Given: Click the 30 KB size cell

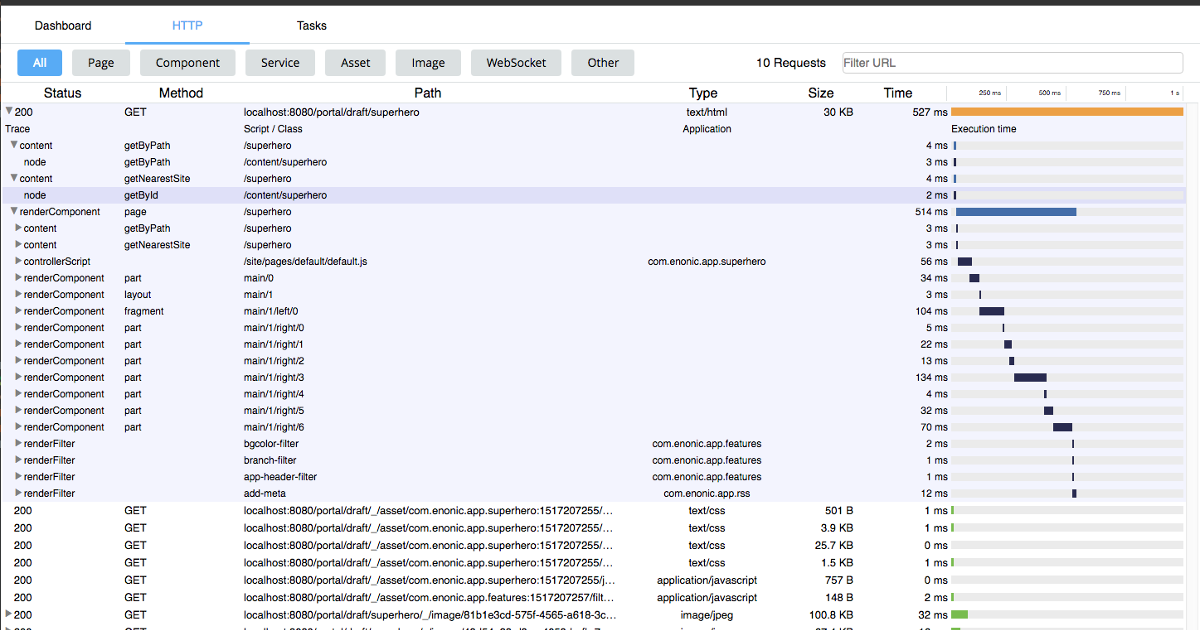Looking at the screenshot, I should pyautogui.click(x=838, y=112).
